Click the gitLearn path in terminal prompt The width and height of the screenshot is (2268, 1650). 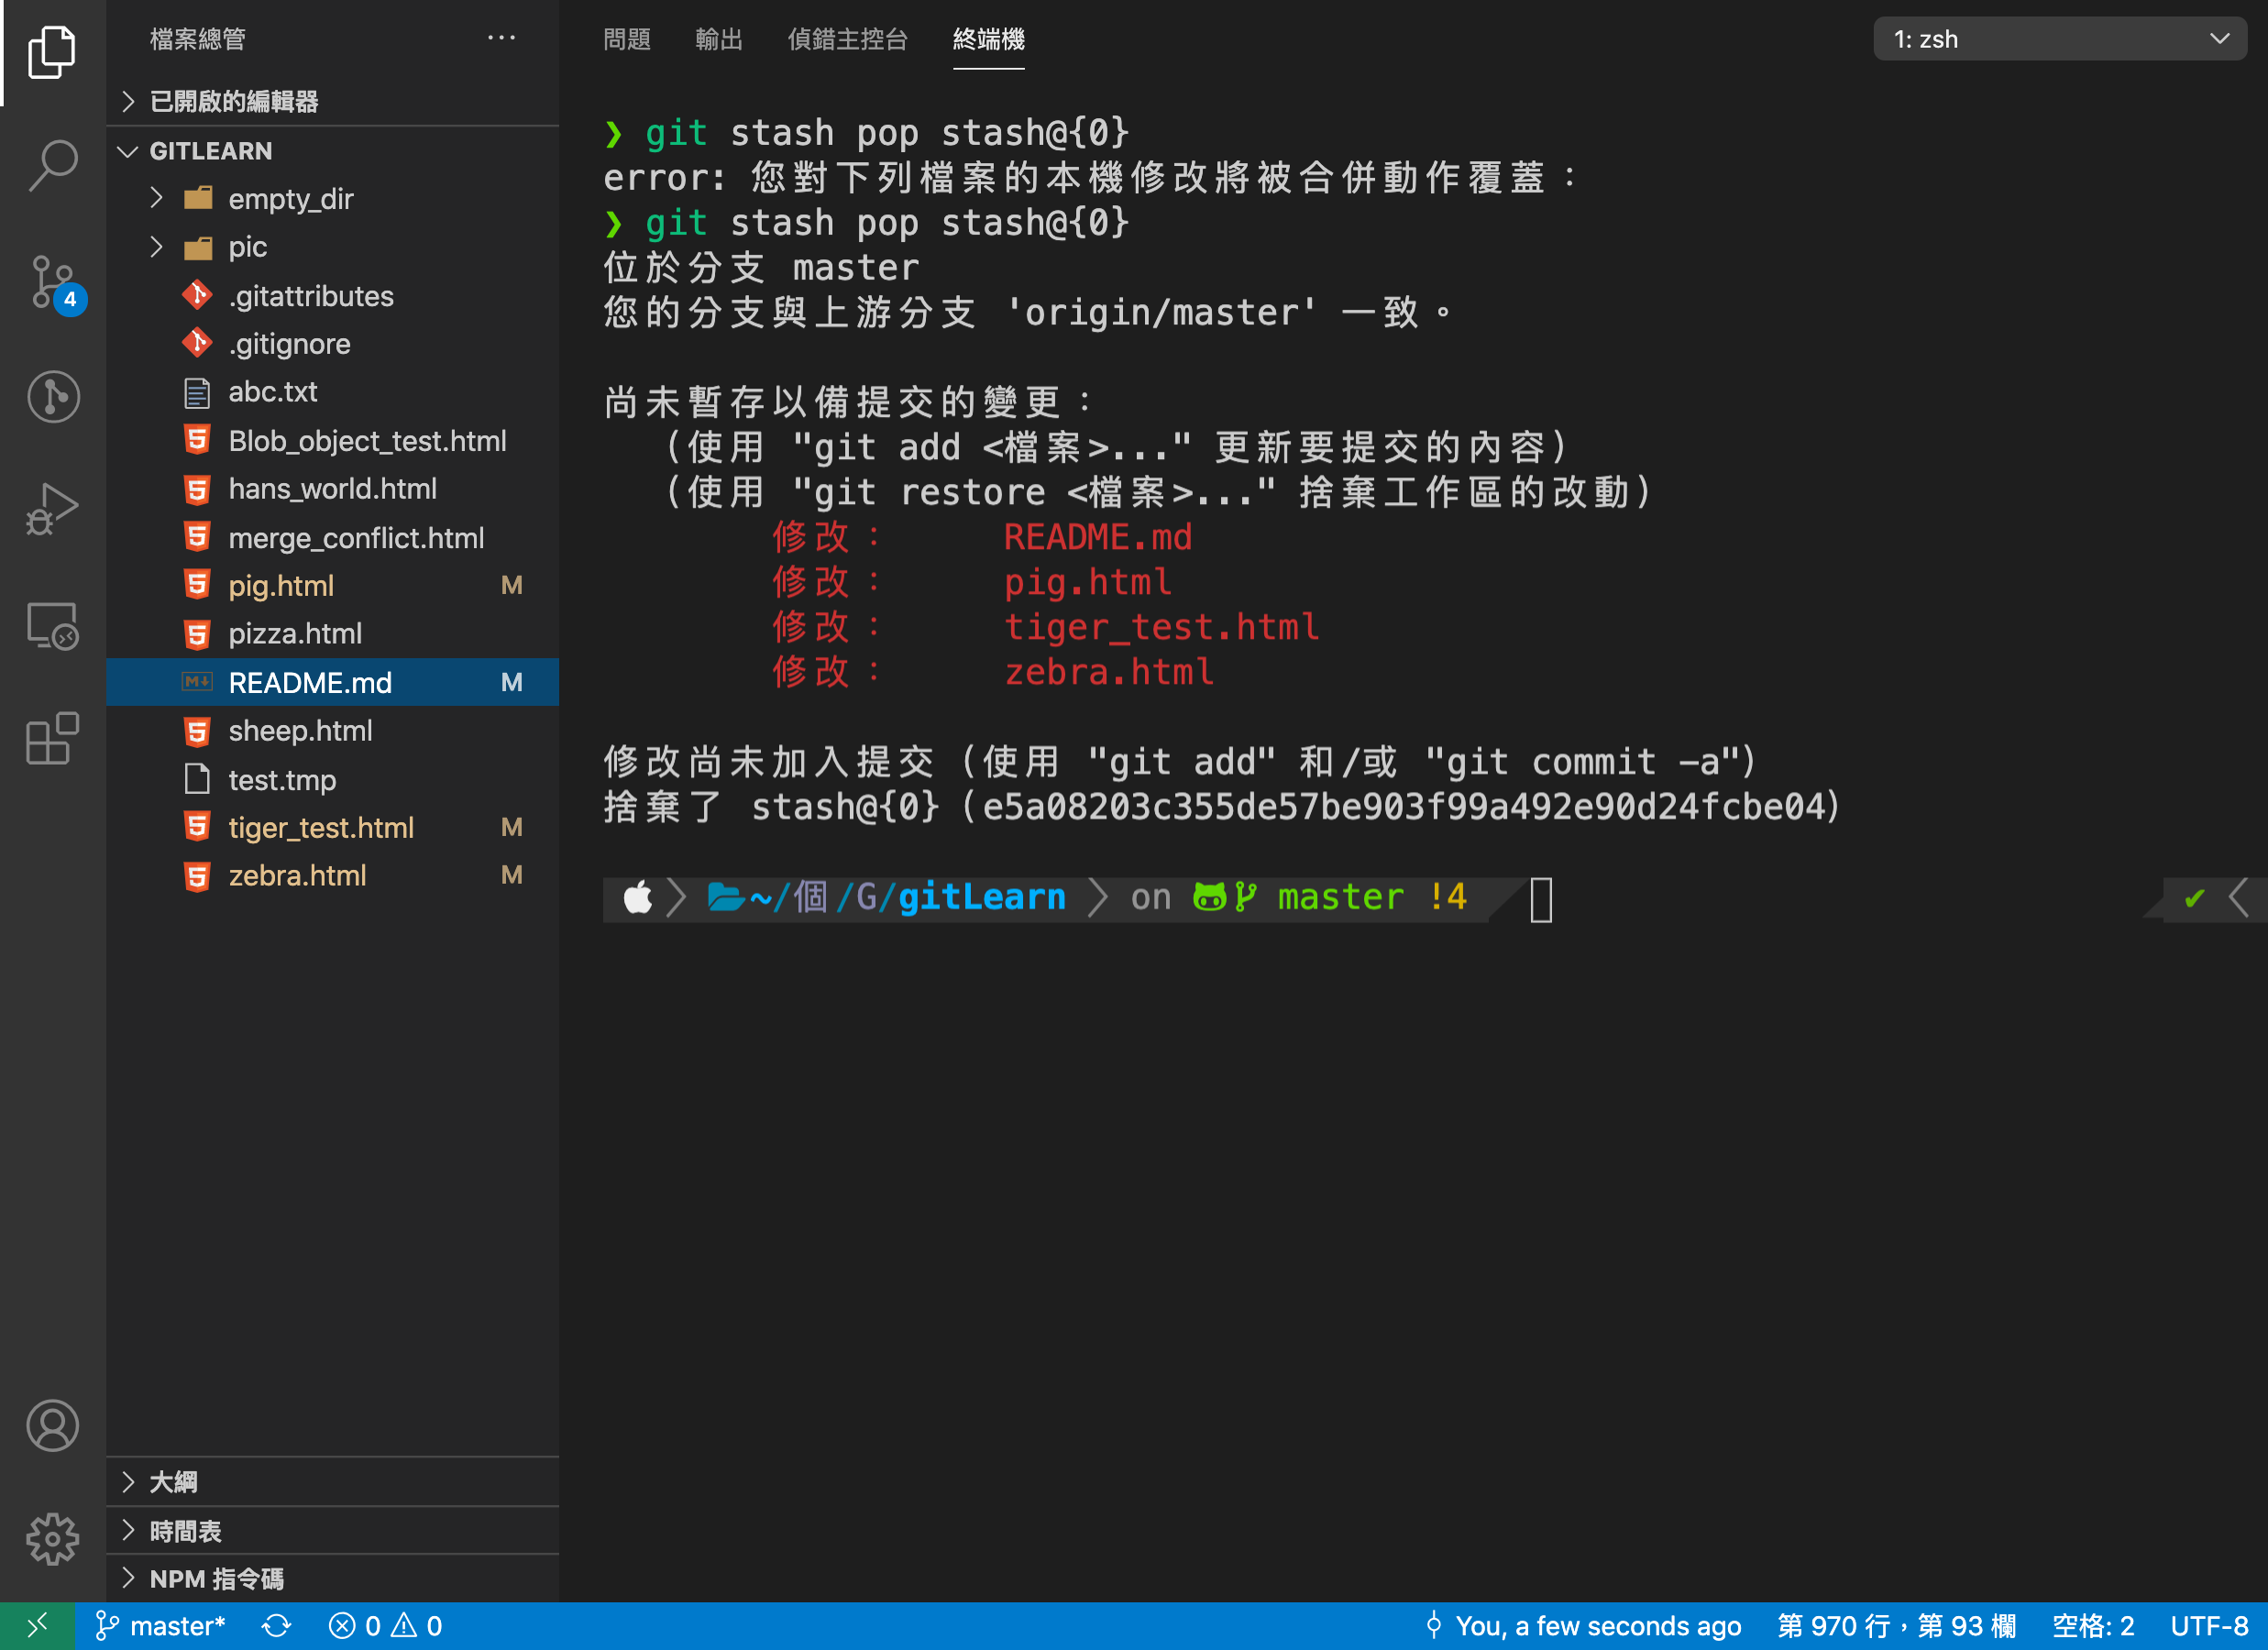(x=981, y=897)
